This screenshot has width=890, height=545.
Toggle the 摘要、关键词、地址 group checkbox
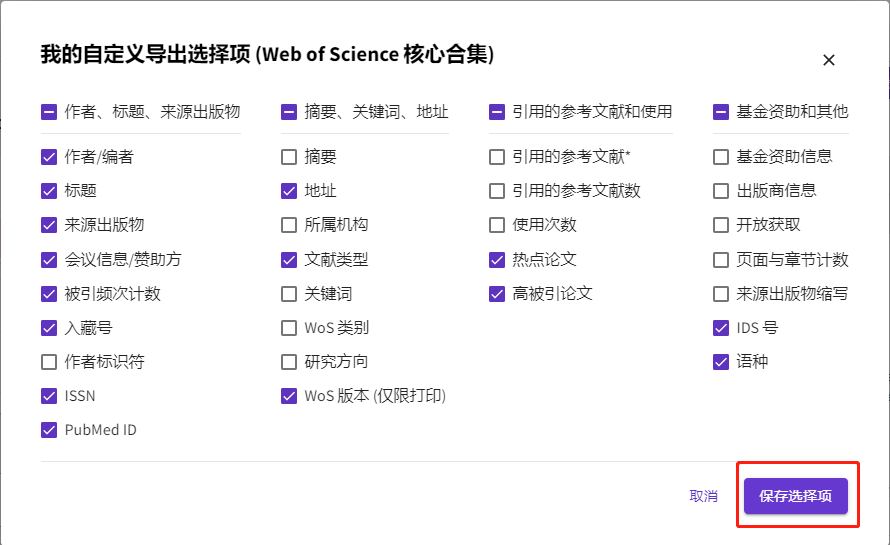(x=289, y=112)
